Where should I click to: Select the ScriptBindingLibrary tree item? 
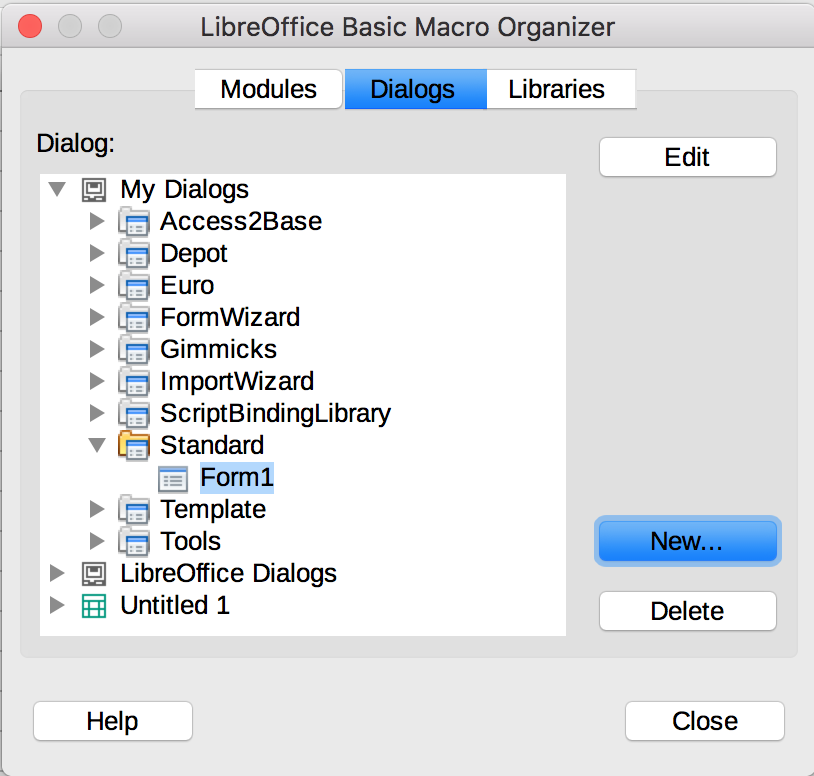click(x=275, y=414)
